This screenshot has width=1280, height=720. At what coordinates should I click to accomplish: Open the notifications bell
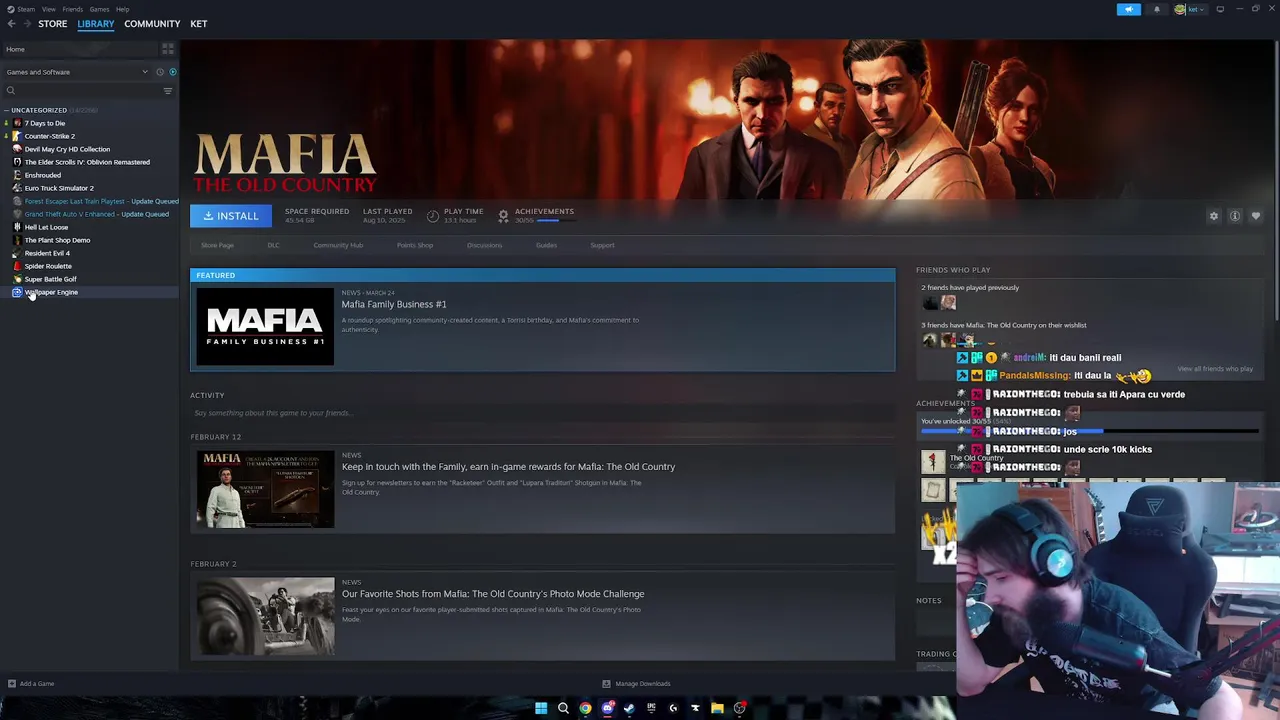click(1157, 9)
